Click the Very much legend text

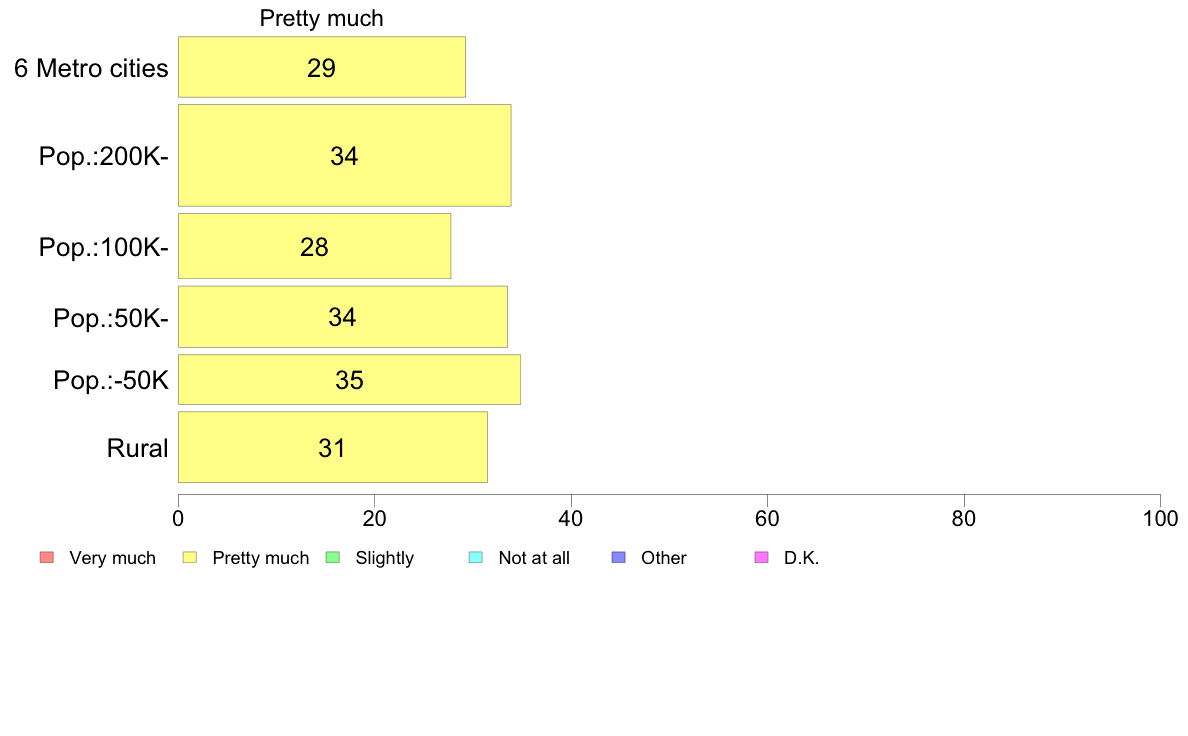point(112,558)
